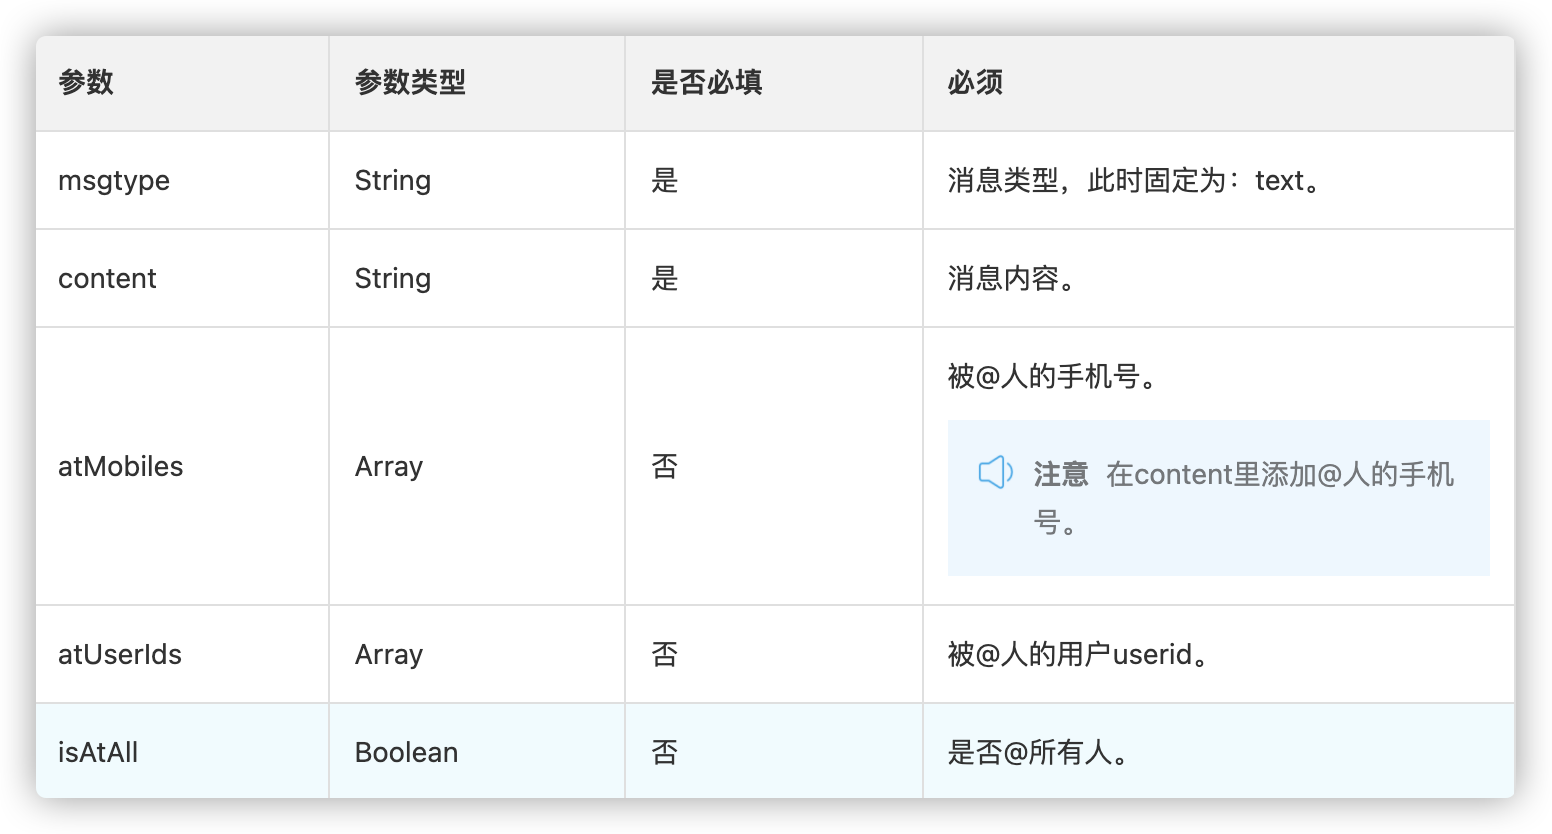The image size is (1552, 834).
Task: Click the Array type in atMobiles row
Action: click(x=388, y=467)
